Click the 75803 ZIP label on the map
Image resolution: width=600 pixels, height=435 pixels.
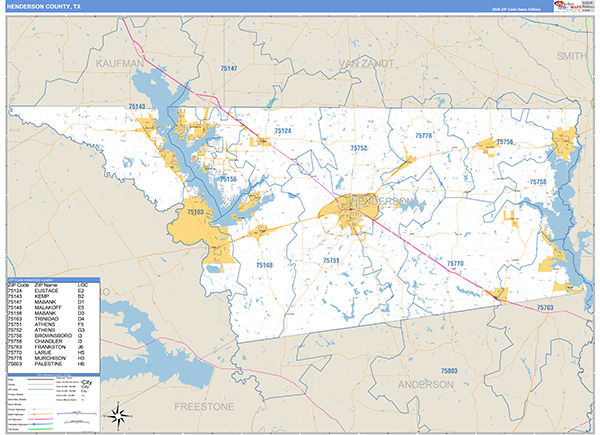pos(449,371)
